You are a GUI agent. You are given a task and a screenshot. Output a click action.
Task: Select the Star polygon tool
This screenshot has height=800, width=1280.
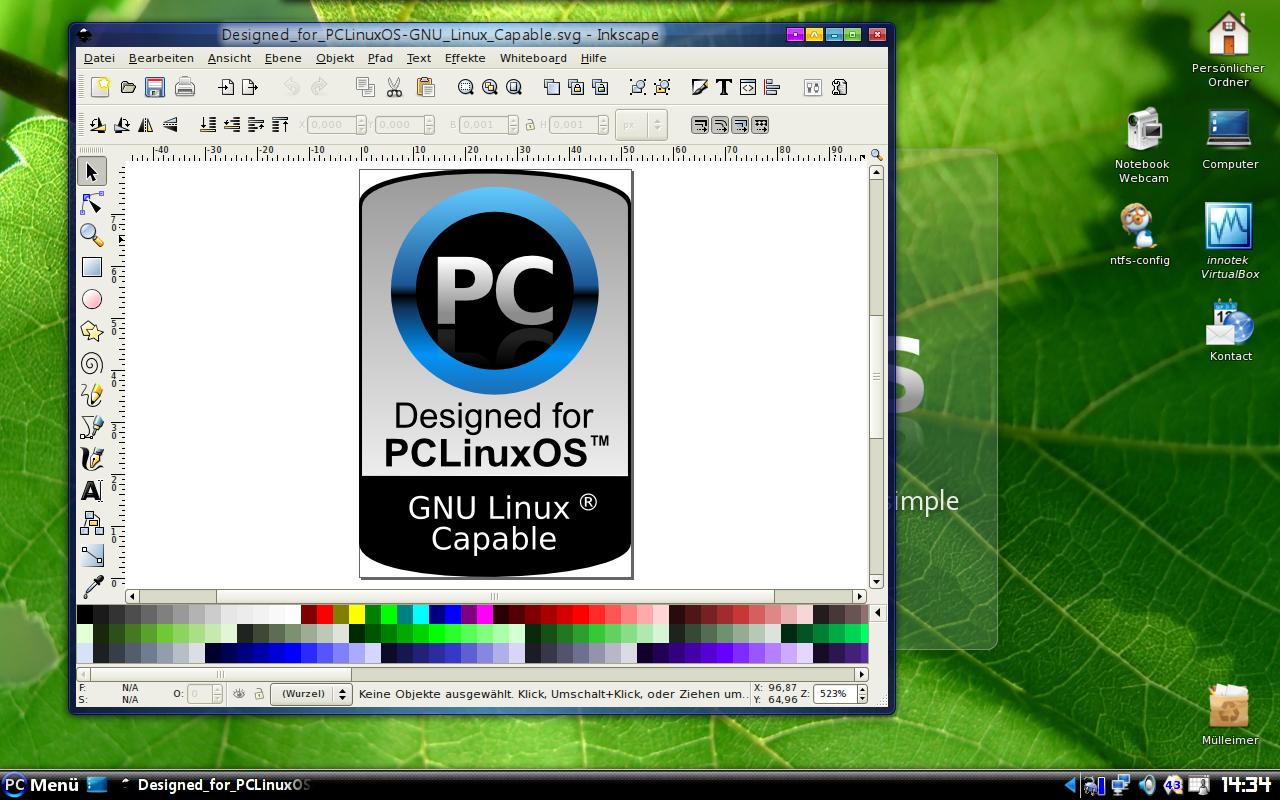[92, 331]
